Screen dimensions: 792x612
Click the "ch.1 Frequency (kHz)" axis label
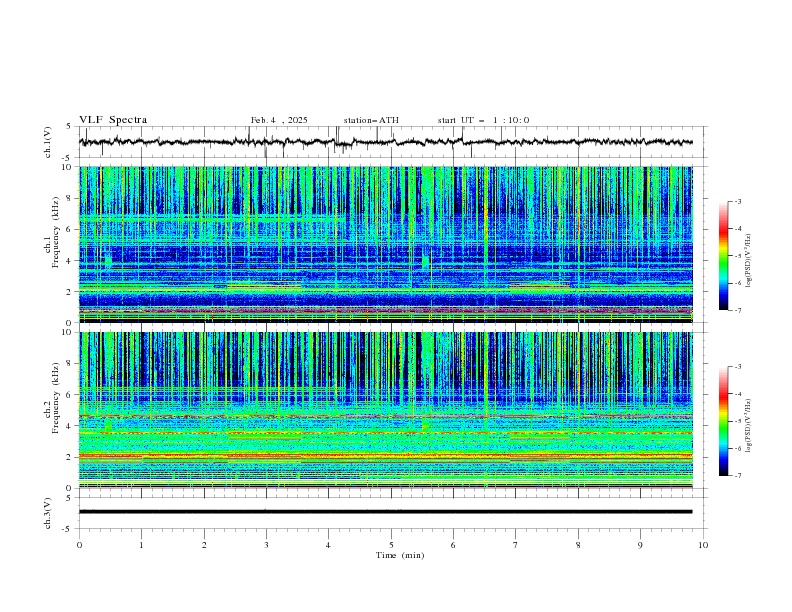51,230
